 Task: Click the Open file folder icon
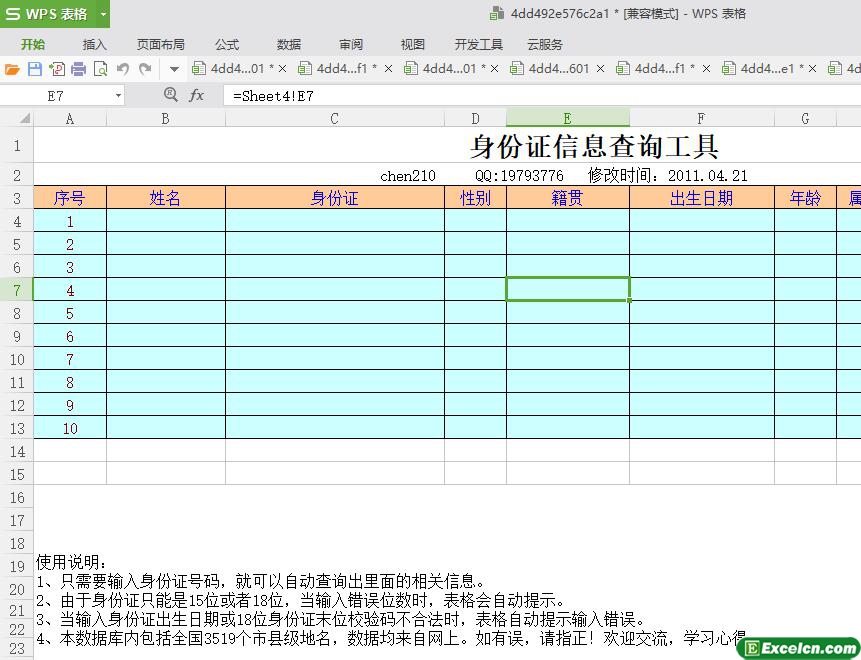[12, 69]
